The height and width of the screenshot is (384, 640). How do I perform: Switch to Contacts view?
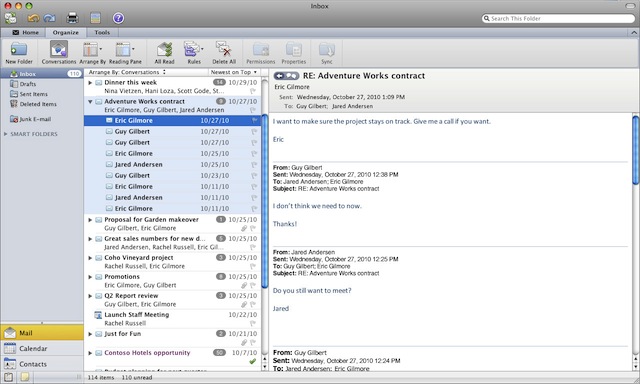(x=42, y=364)
